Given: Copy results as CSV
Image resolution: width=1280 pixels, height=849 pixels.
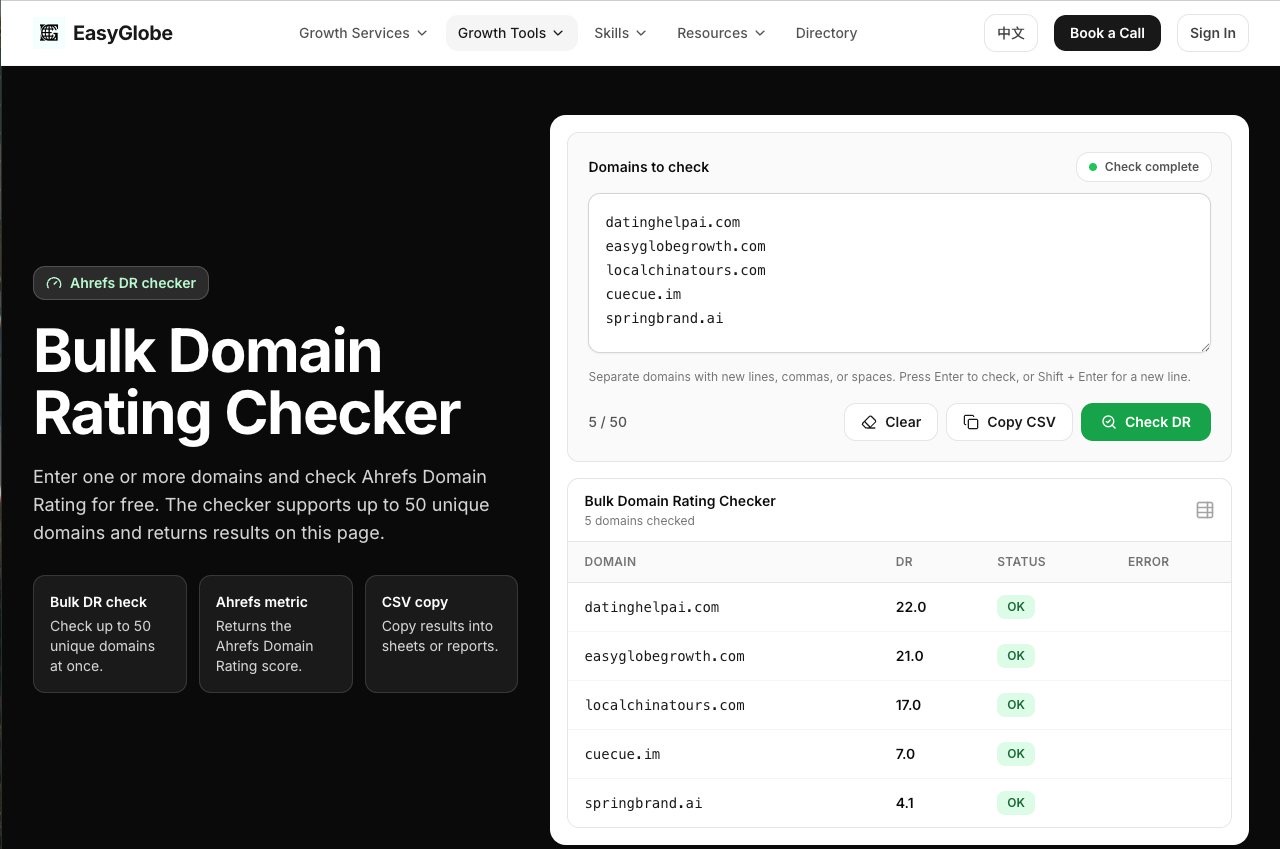Looking at the screenshot, I should pos(1009,422).
